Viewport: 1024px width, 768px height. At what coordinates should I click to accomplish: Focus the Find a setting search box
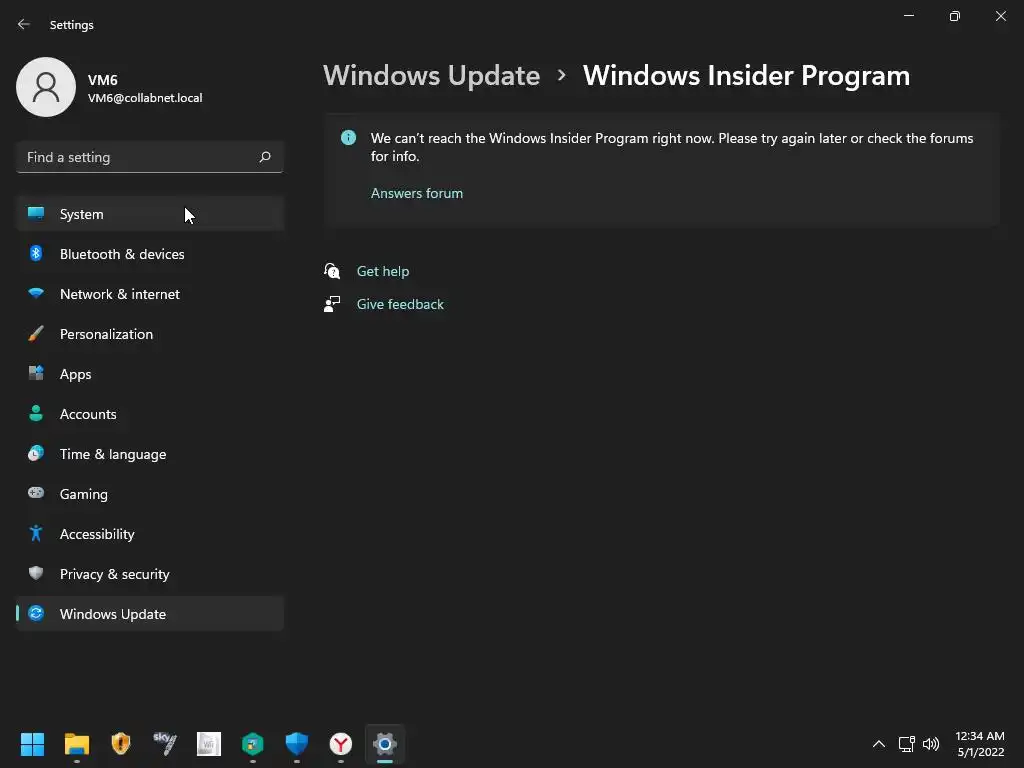[x=150, y=157]
